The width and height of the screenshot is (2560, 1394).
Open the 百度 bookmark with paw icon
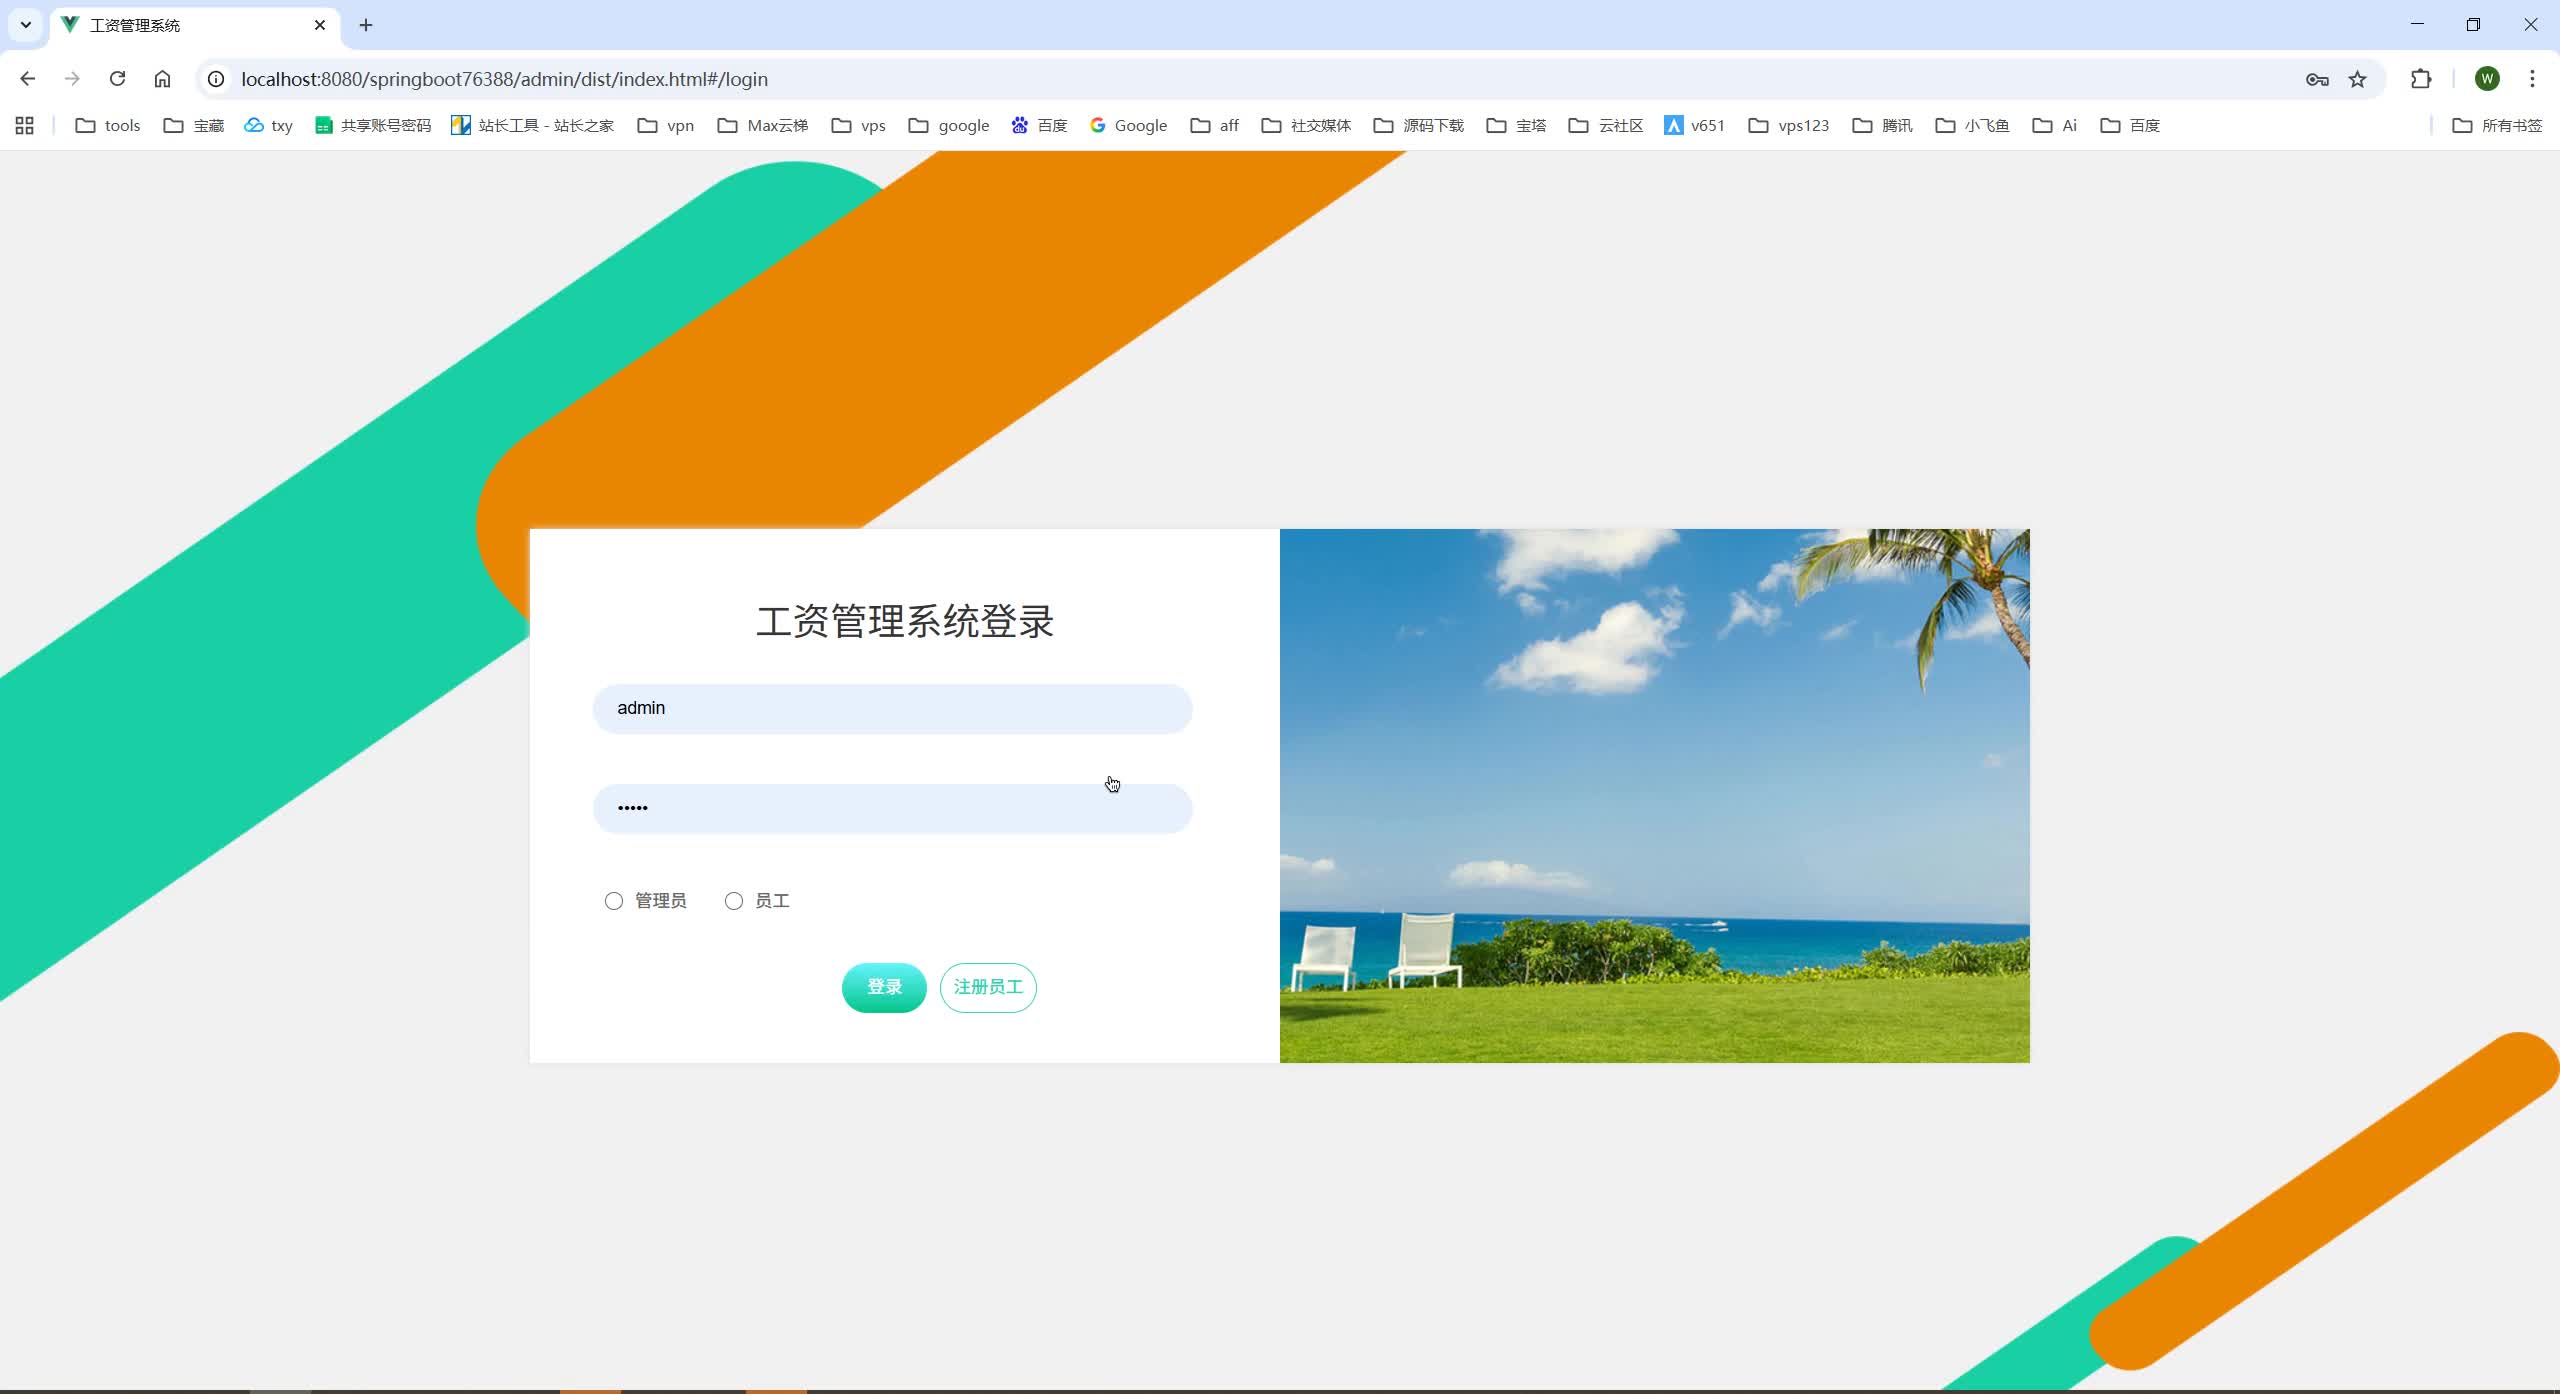coord(1038,125)
